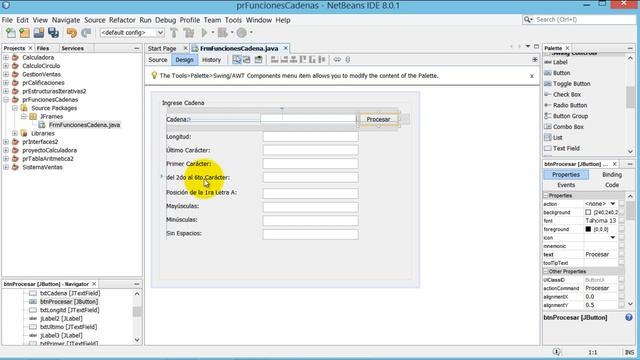The image size is (640, 360).
Task: Show Code in properties window
Action: click(x=612, y=185)
